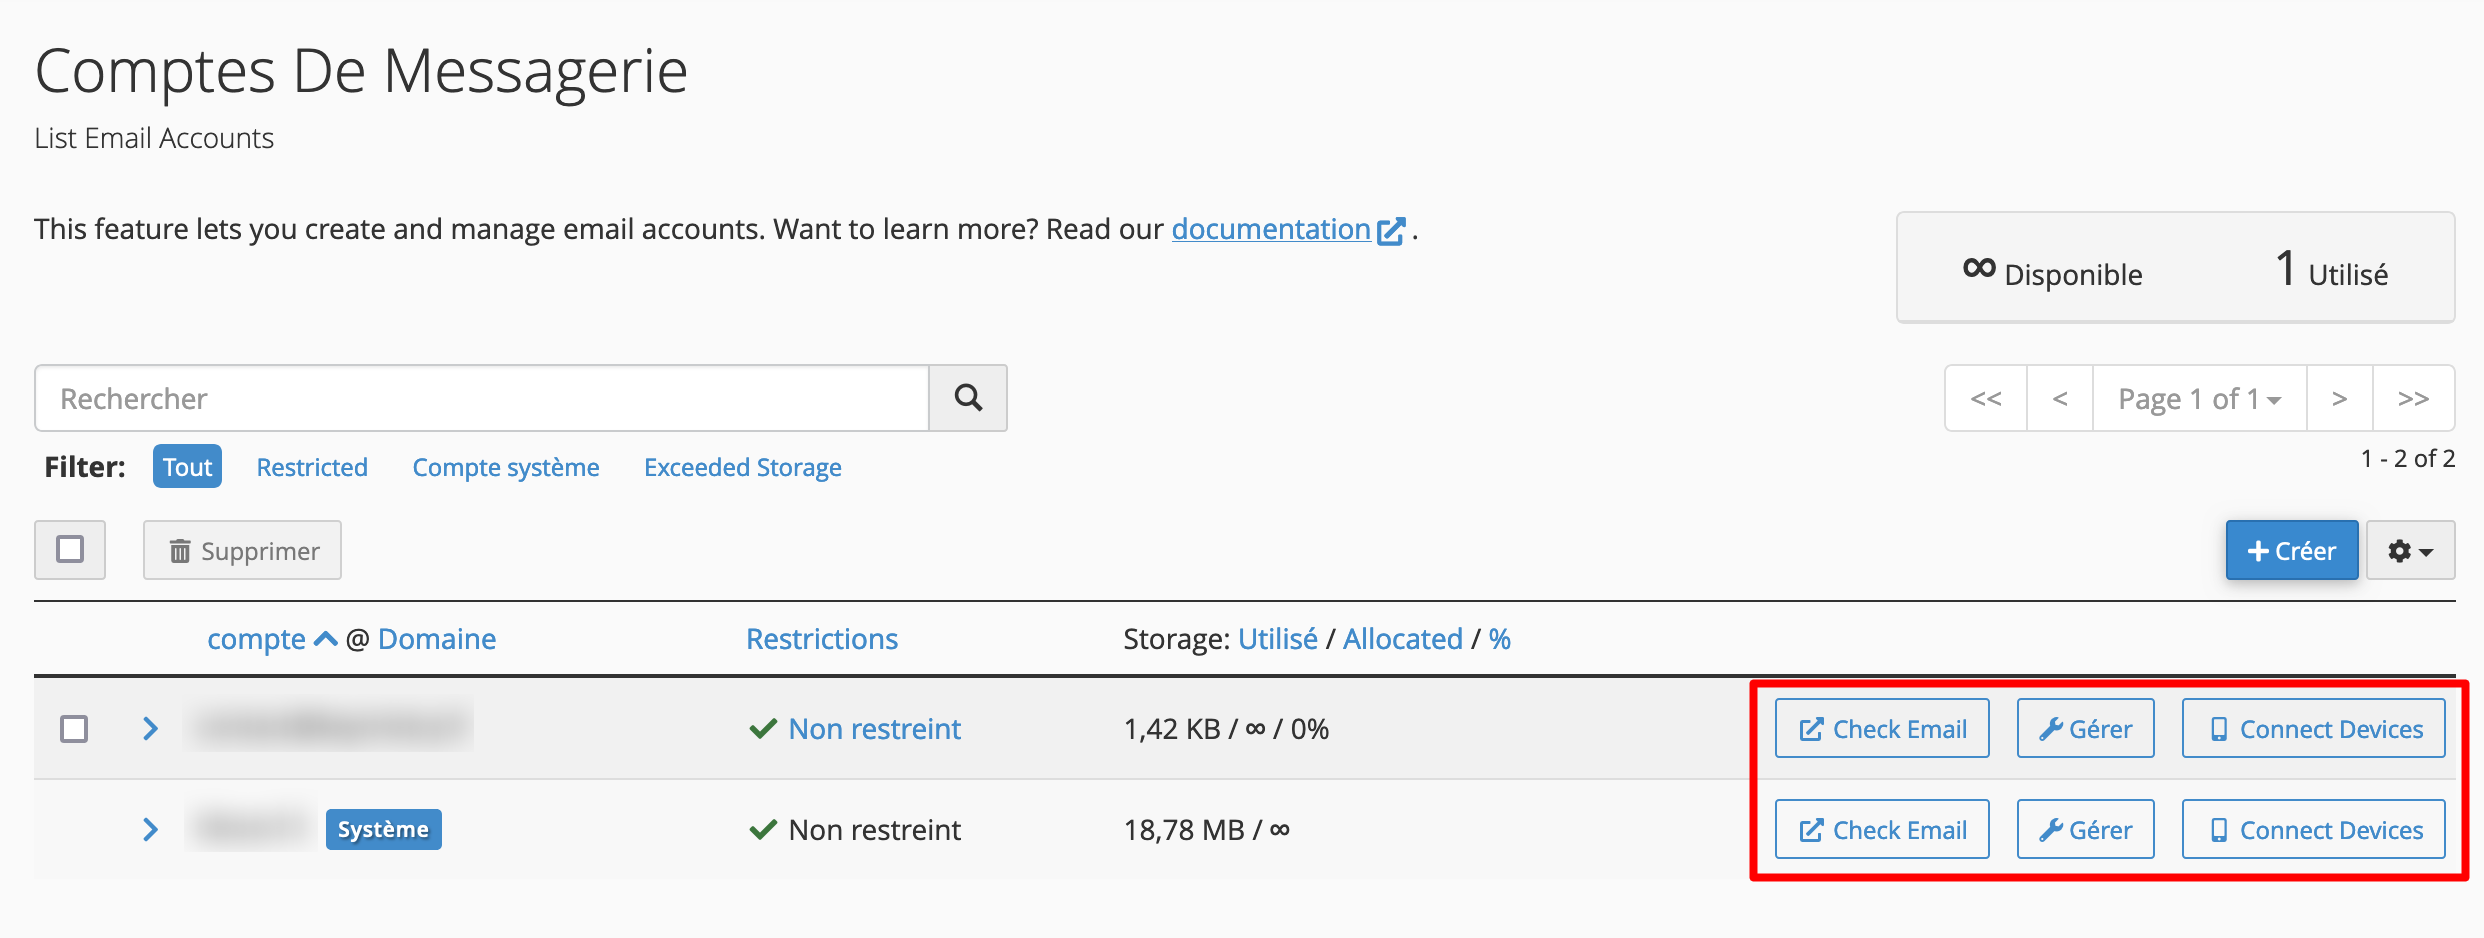Click the Créer button
Screen dimensions: 2484x938
click(x=2292, y=550)
